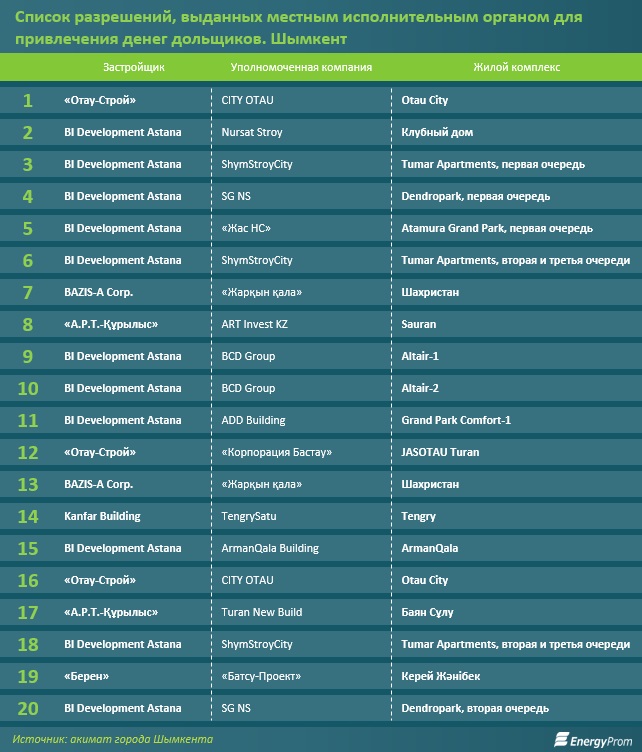Select the 'Баян Сұлу' complex cell
642x752 pixels.
click(x=427, y=612)
